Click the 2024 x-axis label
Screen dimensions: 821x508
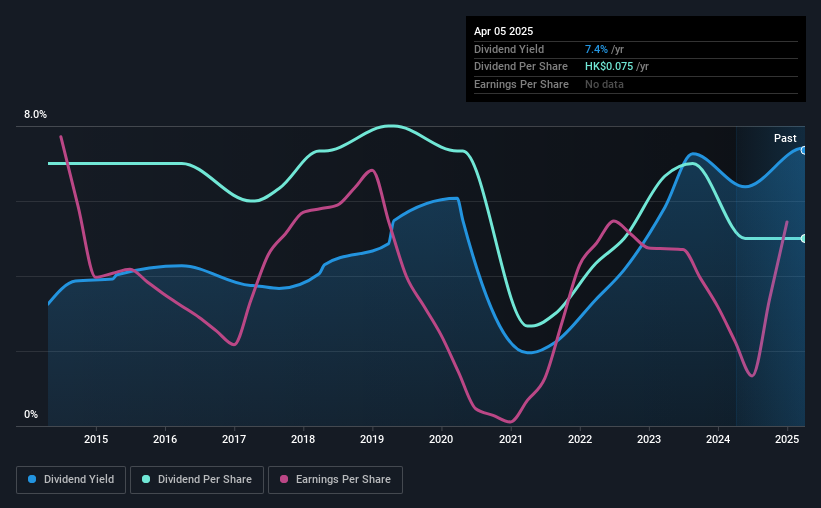coord(718,439)
